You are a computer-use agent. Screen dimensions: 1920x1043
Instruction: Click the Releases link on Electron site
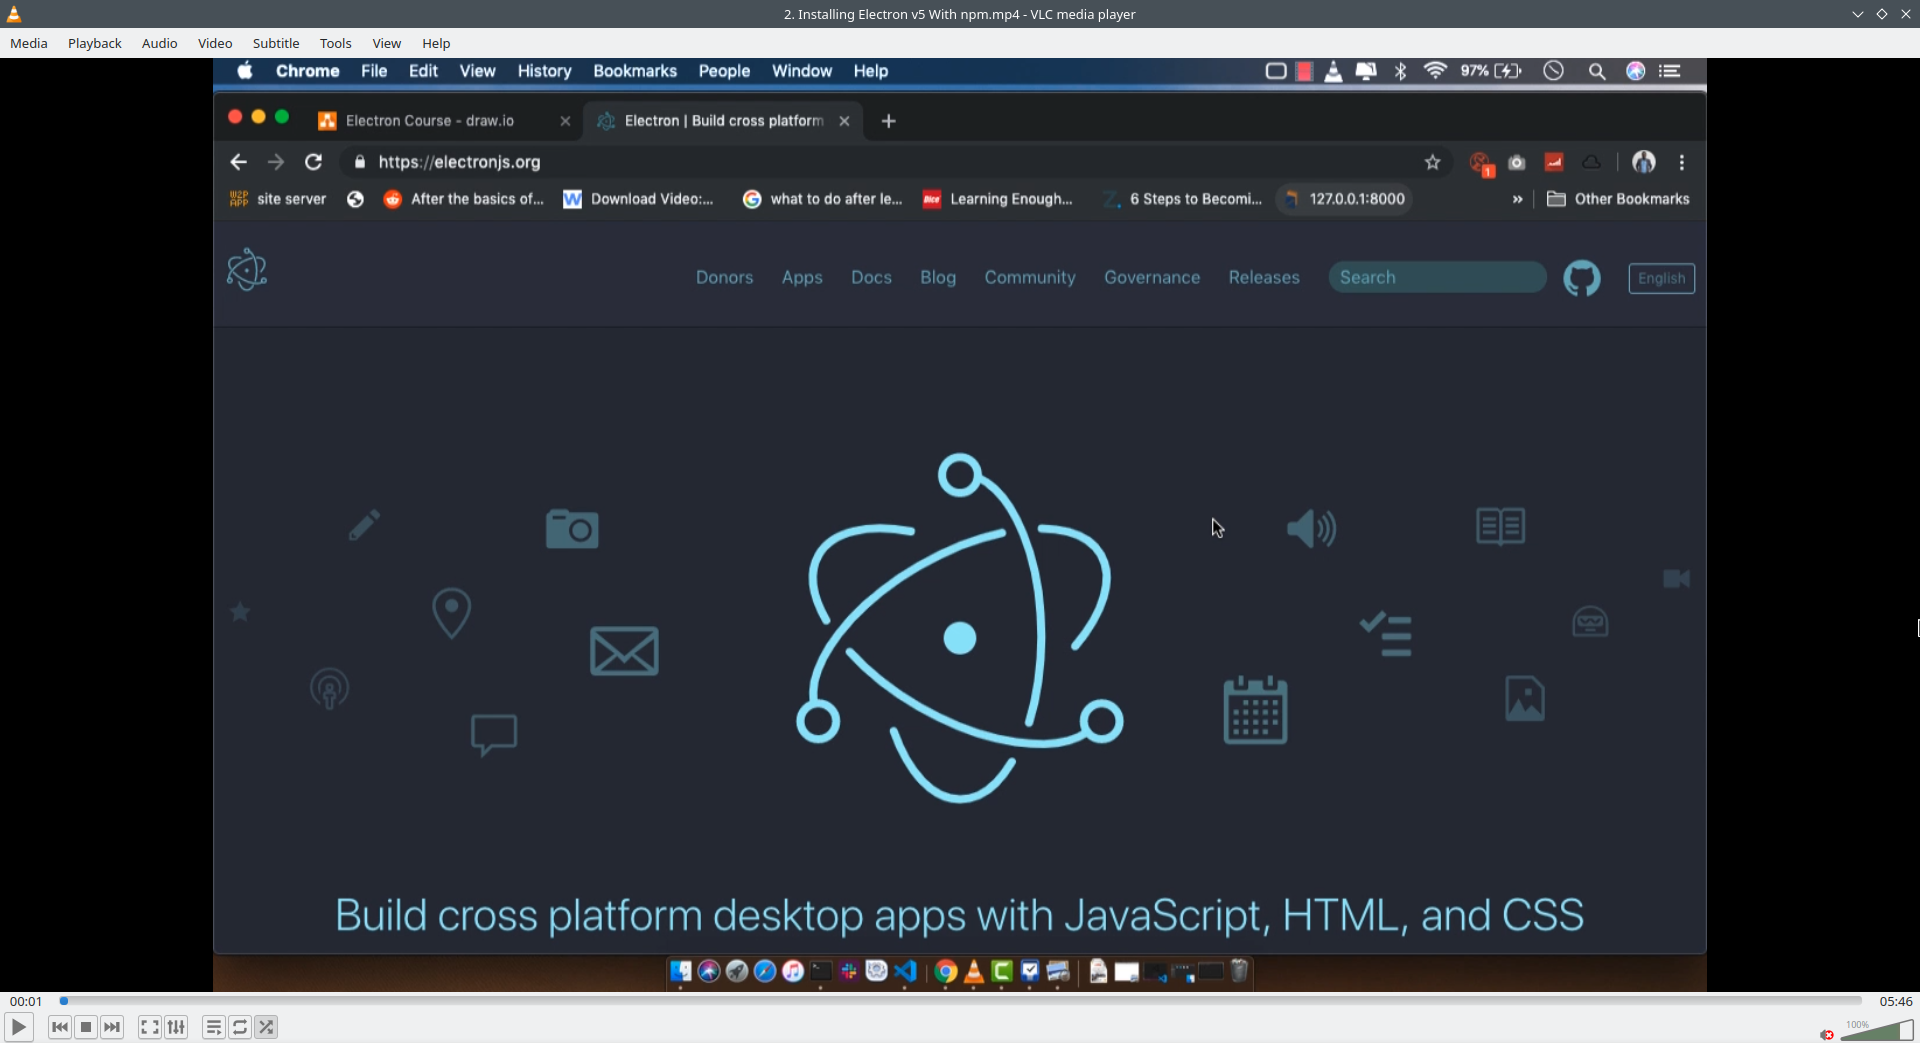click(1264, 277)
